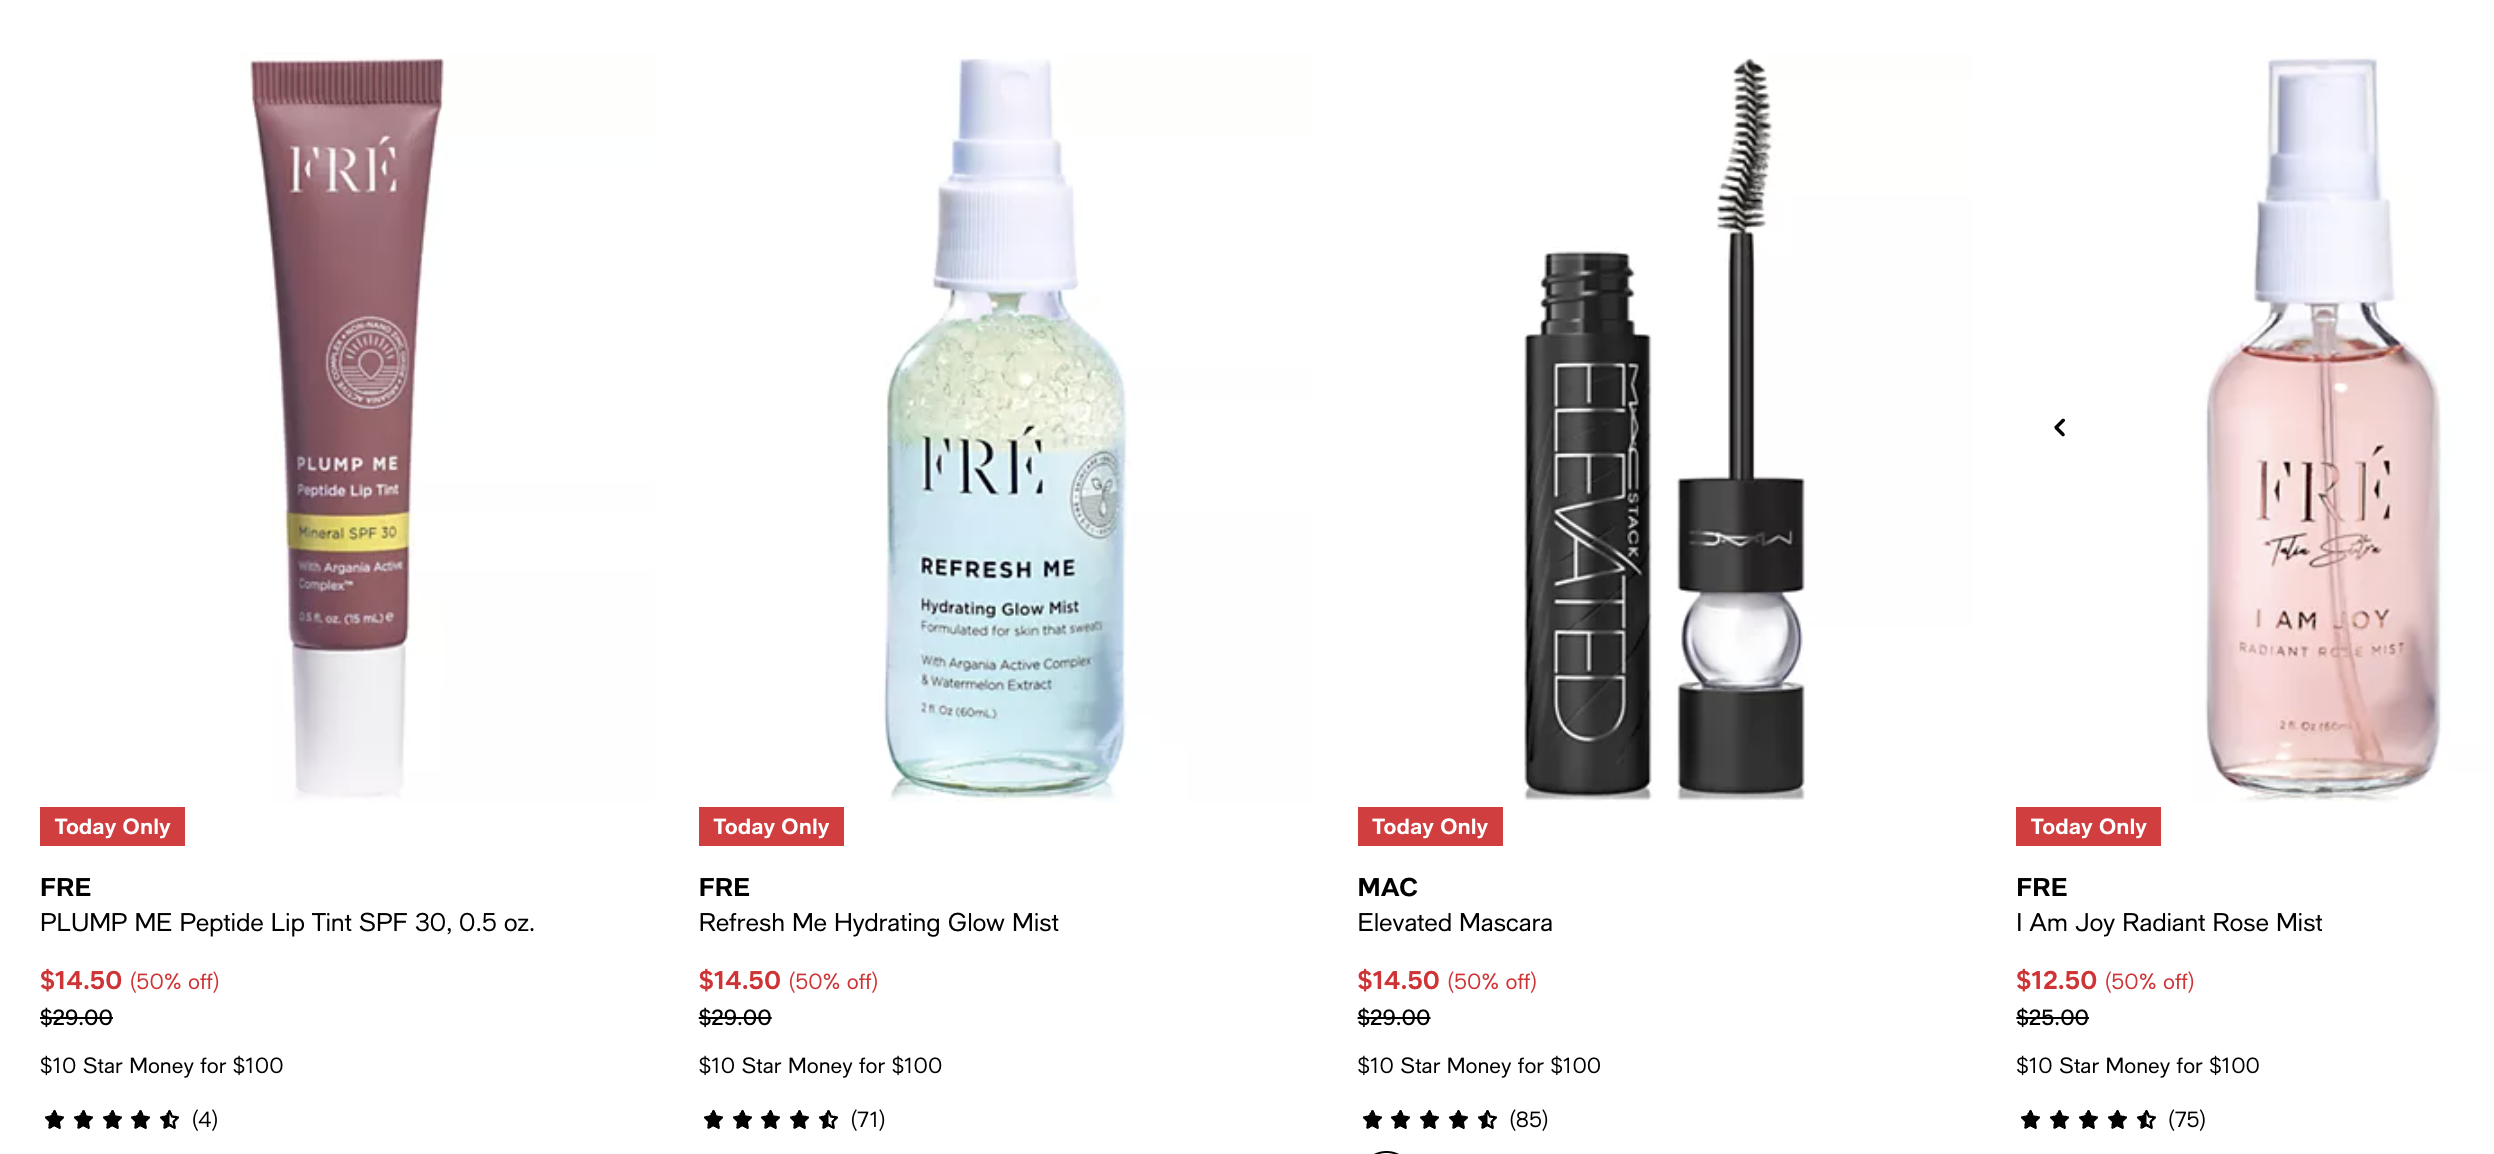
Task: Click Today Only badge on the mascara
Action: point(1430,826)
